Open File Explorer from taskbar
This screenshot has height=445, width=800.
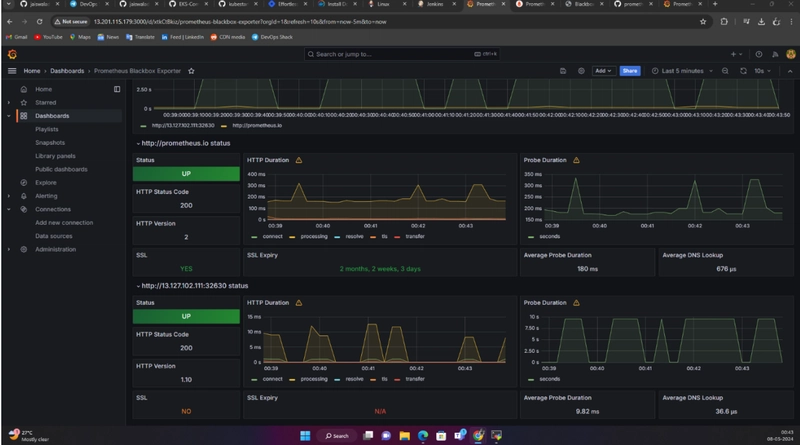click(405, 435)
